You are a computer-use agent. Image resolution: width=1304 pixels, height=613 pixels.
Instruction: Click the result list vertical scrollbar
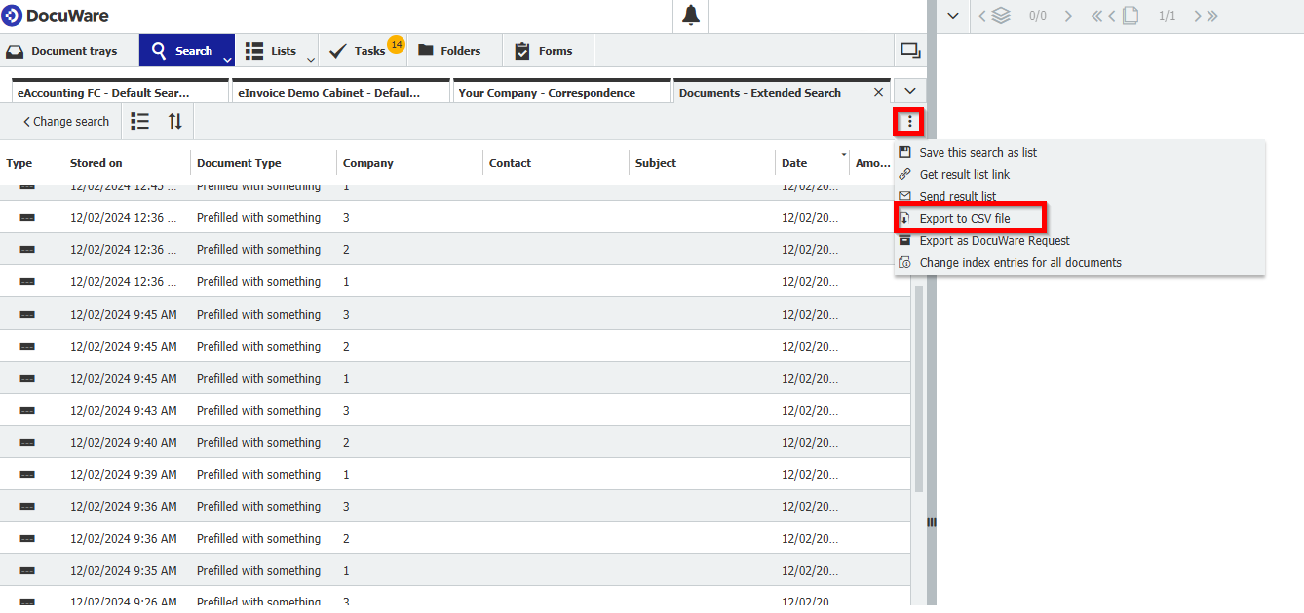click(x=918, y=388)
